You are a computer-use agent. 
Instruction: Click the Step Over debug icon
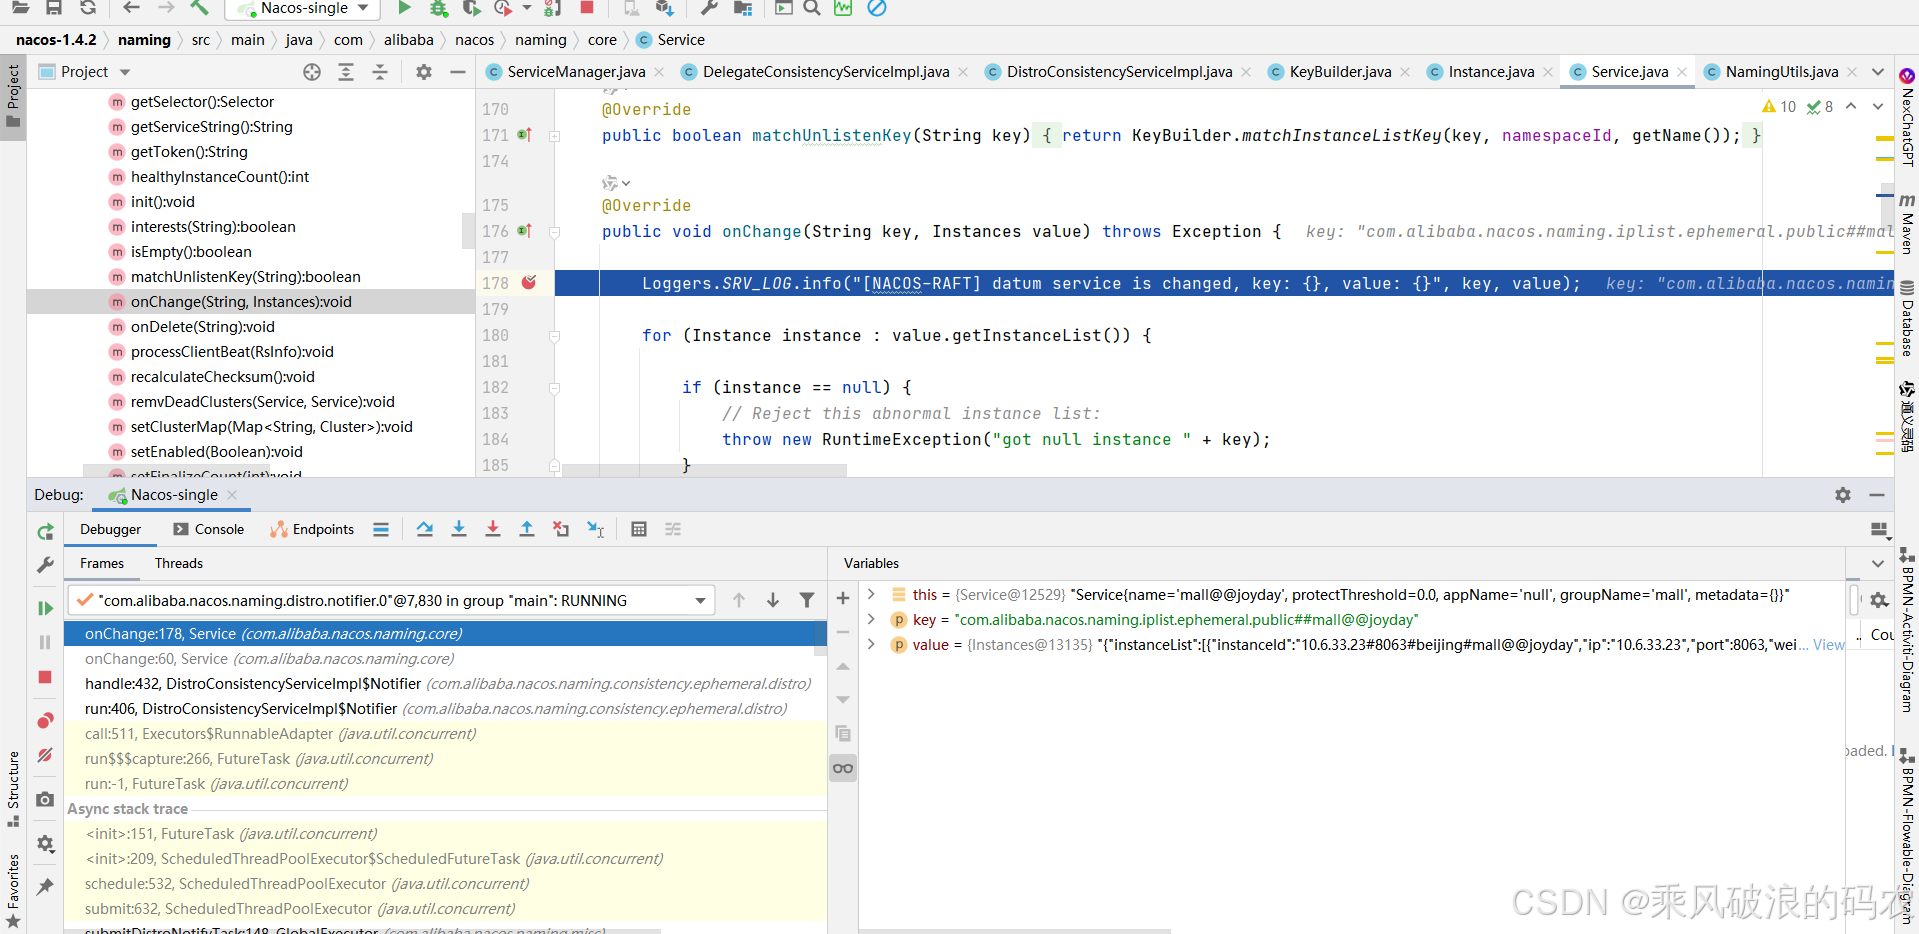point(425,530)
